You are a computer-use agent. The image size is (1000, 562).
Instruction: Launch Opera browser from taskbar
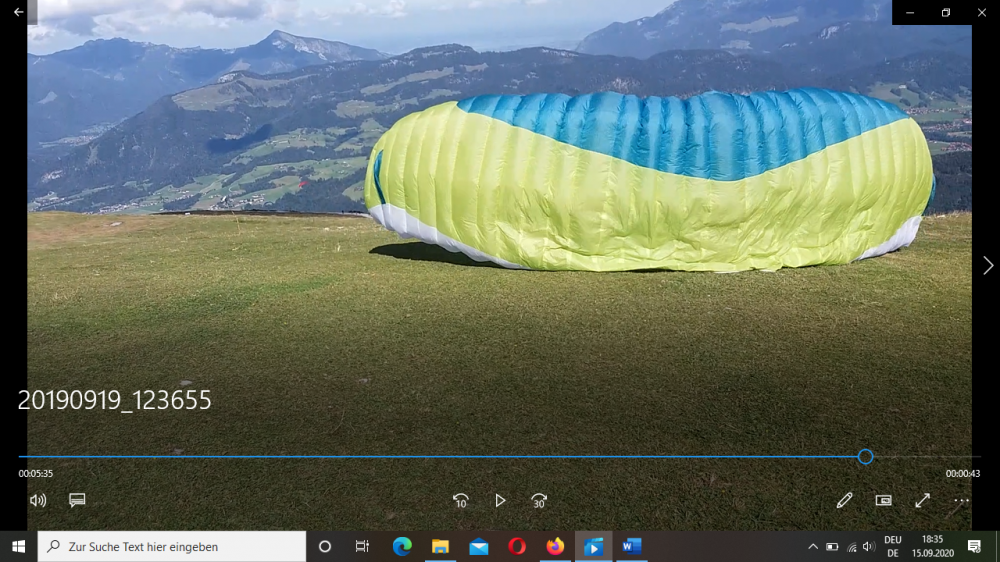point(517,547)
